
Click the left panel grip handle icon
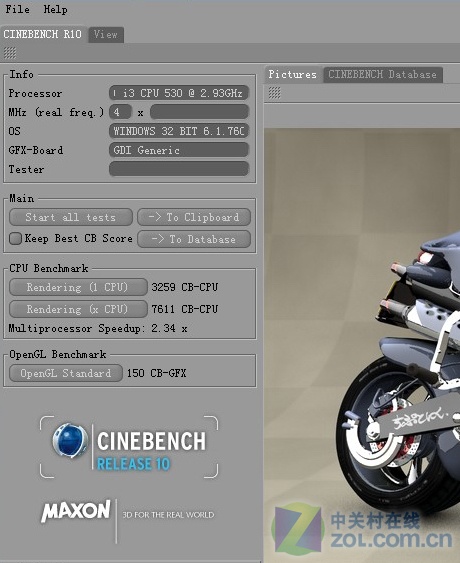[10, 53]
